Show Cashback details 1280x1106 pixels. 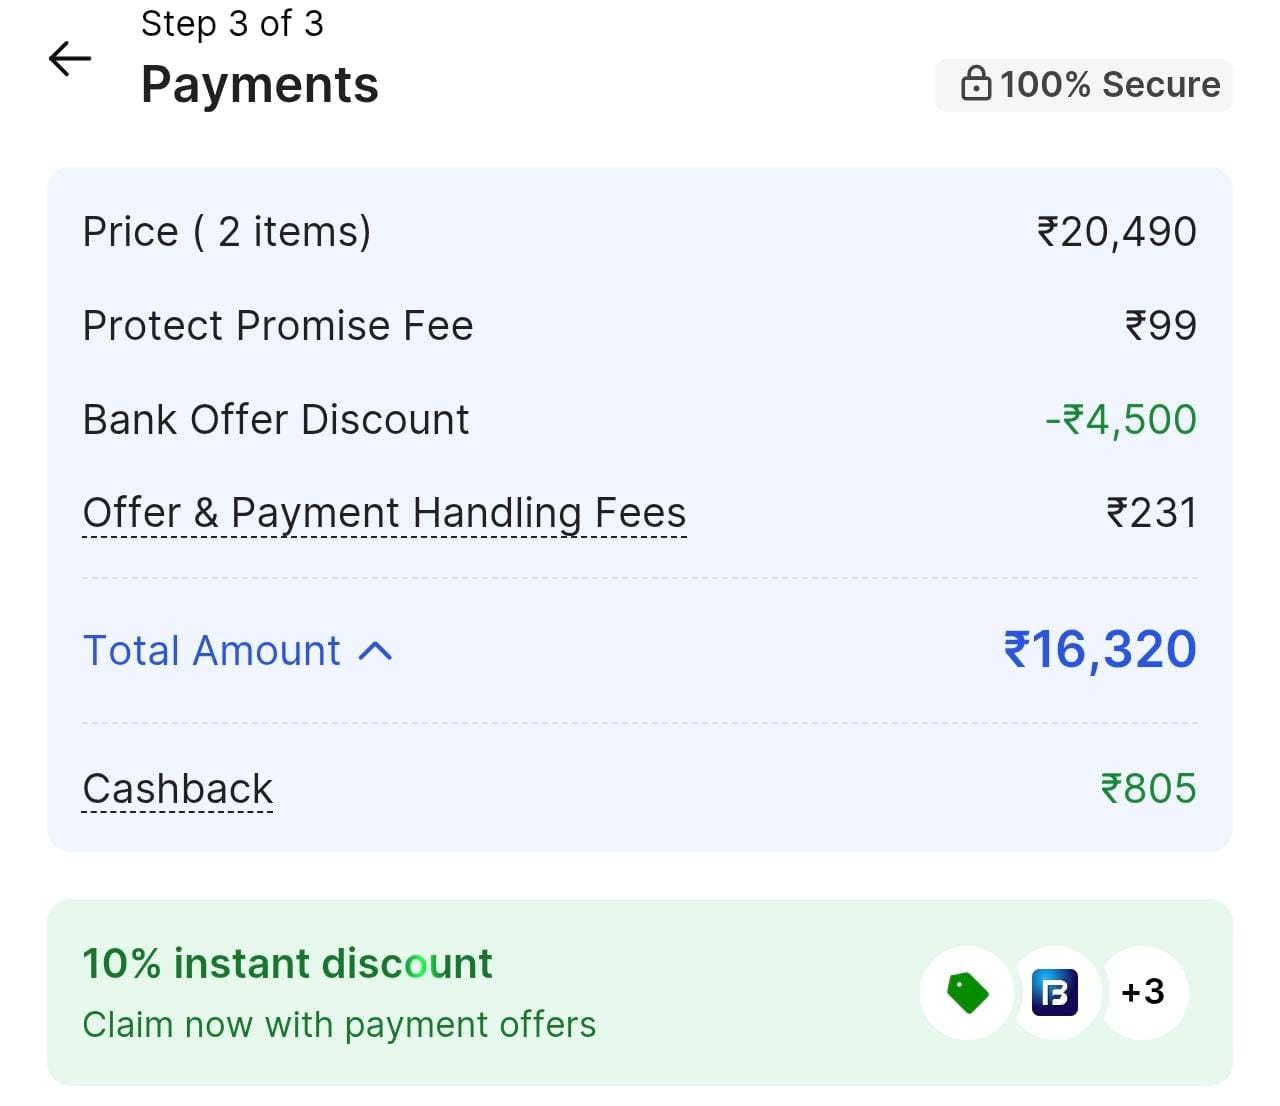click(177, 789)
